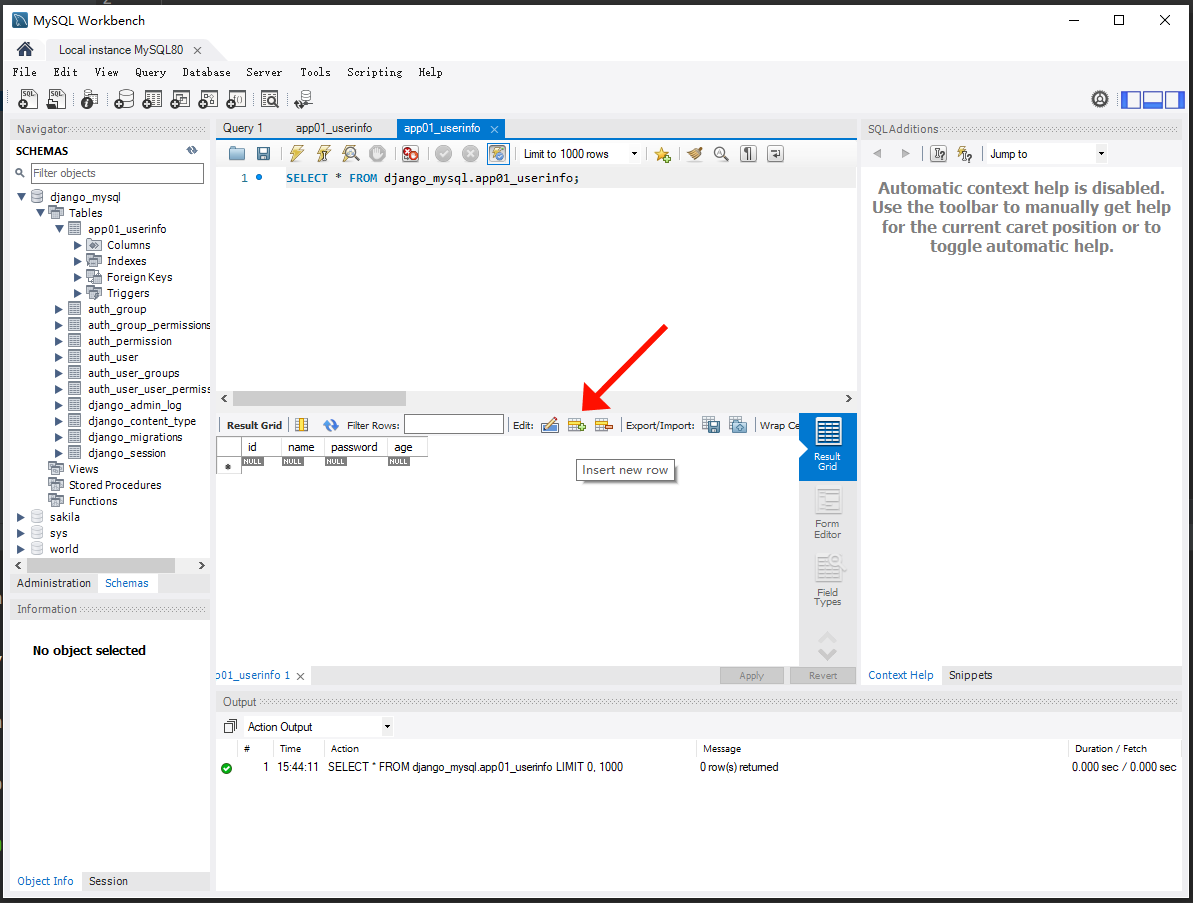Create new function icon
The height and width of the screenshot is (903, 1193).
[237, 99]
